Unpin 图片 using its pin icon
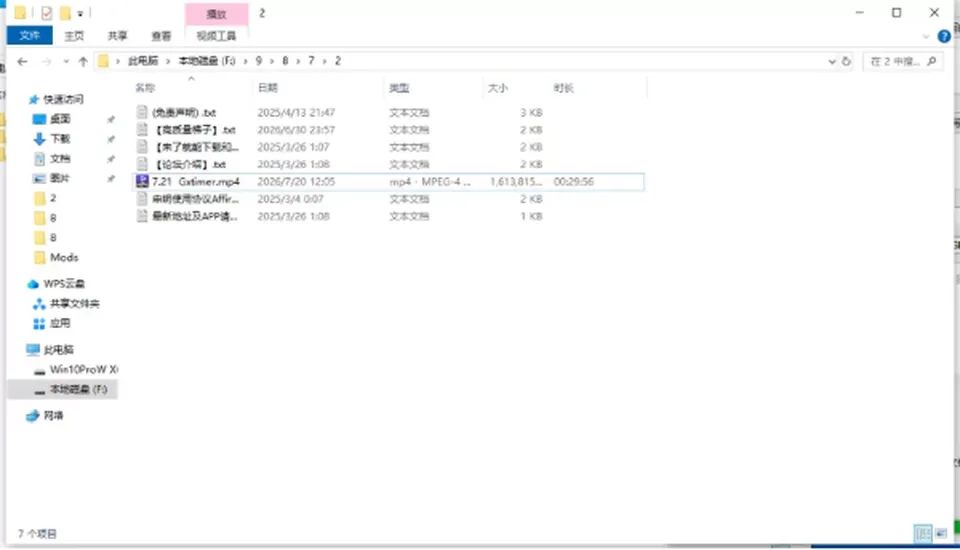 coord(111,179)
